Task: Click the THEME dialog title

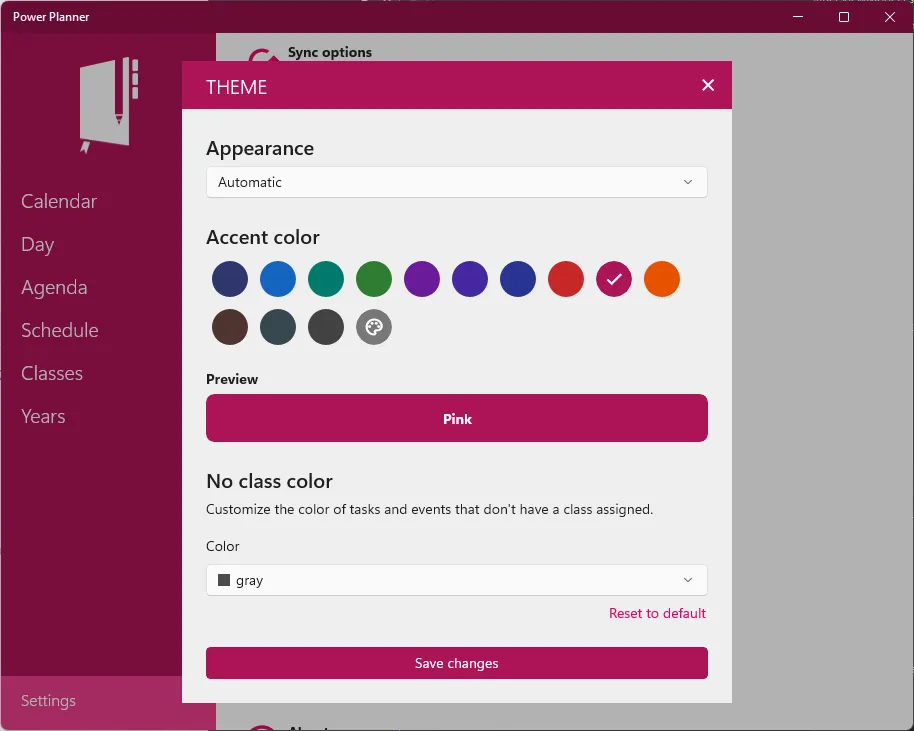Action: [x=237, y=87]
